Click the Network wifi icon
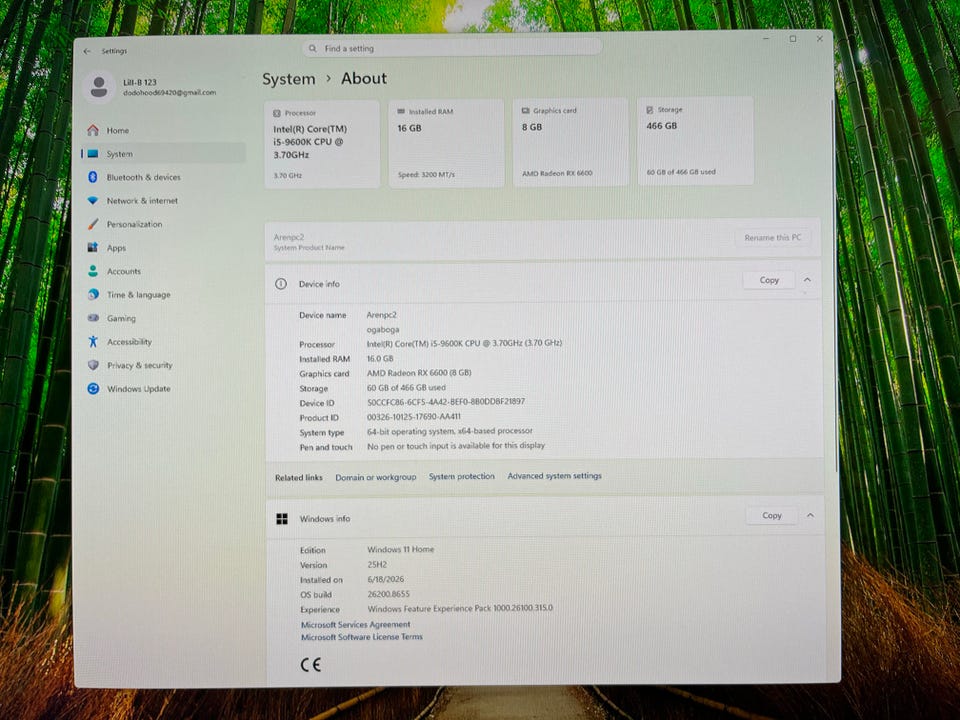The height and width of the screenshot is (720, 960). [x=93, y=200]
